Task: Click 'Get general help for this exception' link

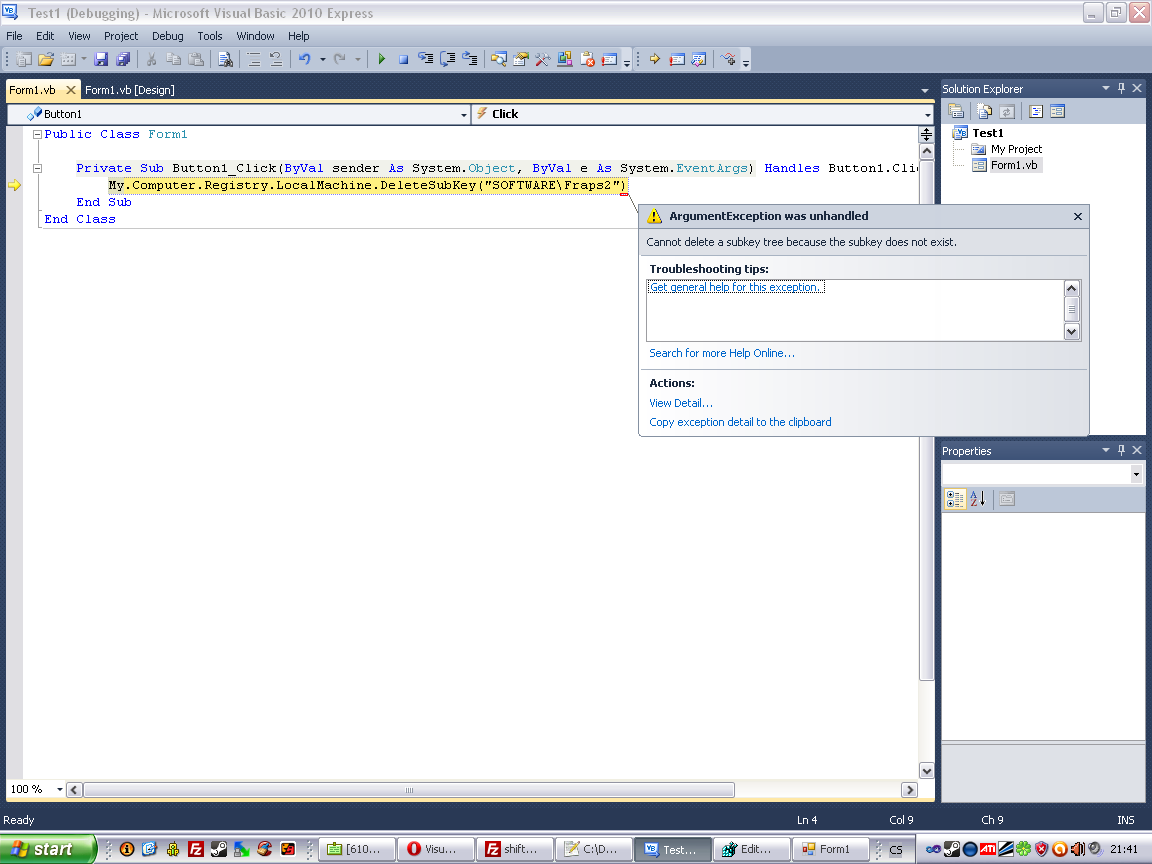Action: (735, 287)
